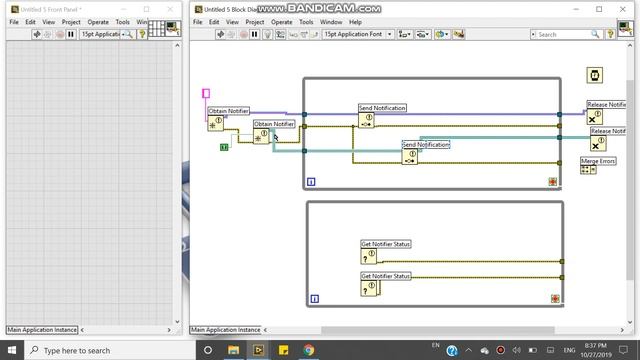Click Windows Start button

coord(12,350)
